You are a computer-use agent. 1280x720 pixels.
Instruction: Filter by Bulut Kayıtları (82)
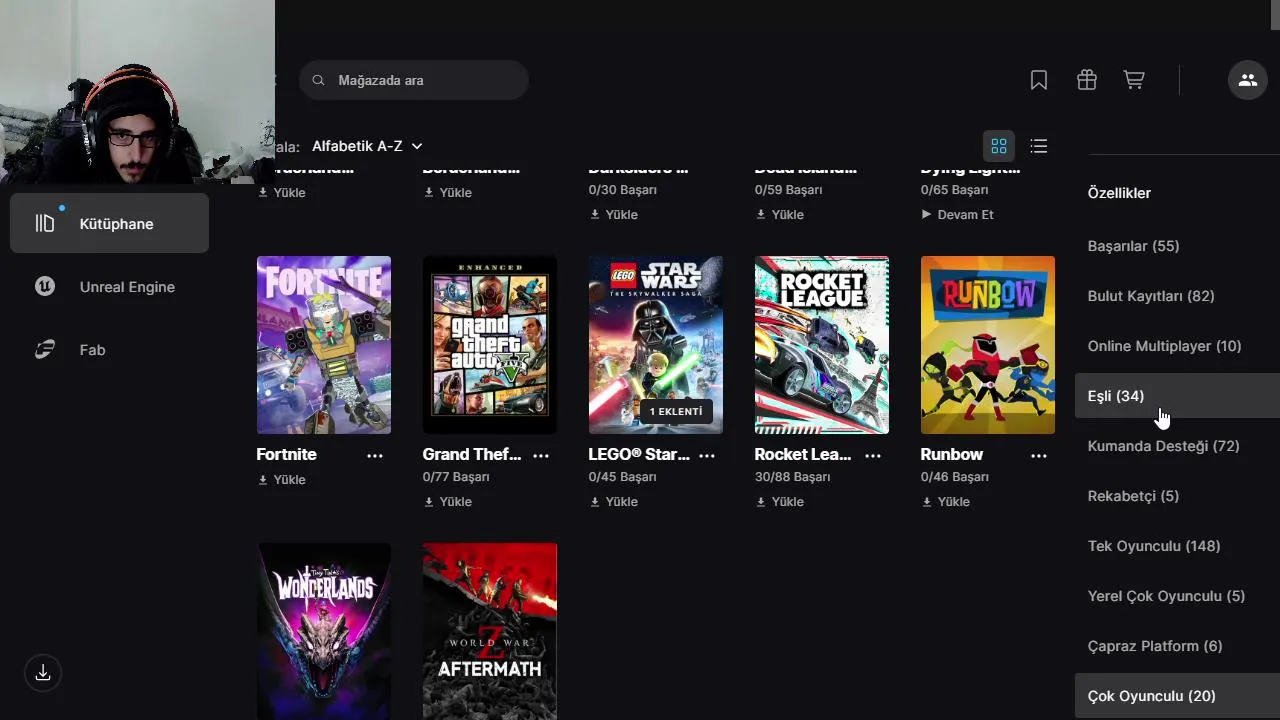coord(1150,296)
